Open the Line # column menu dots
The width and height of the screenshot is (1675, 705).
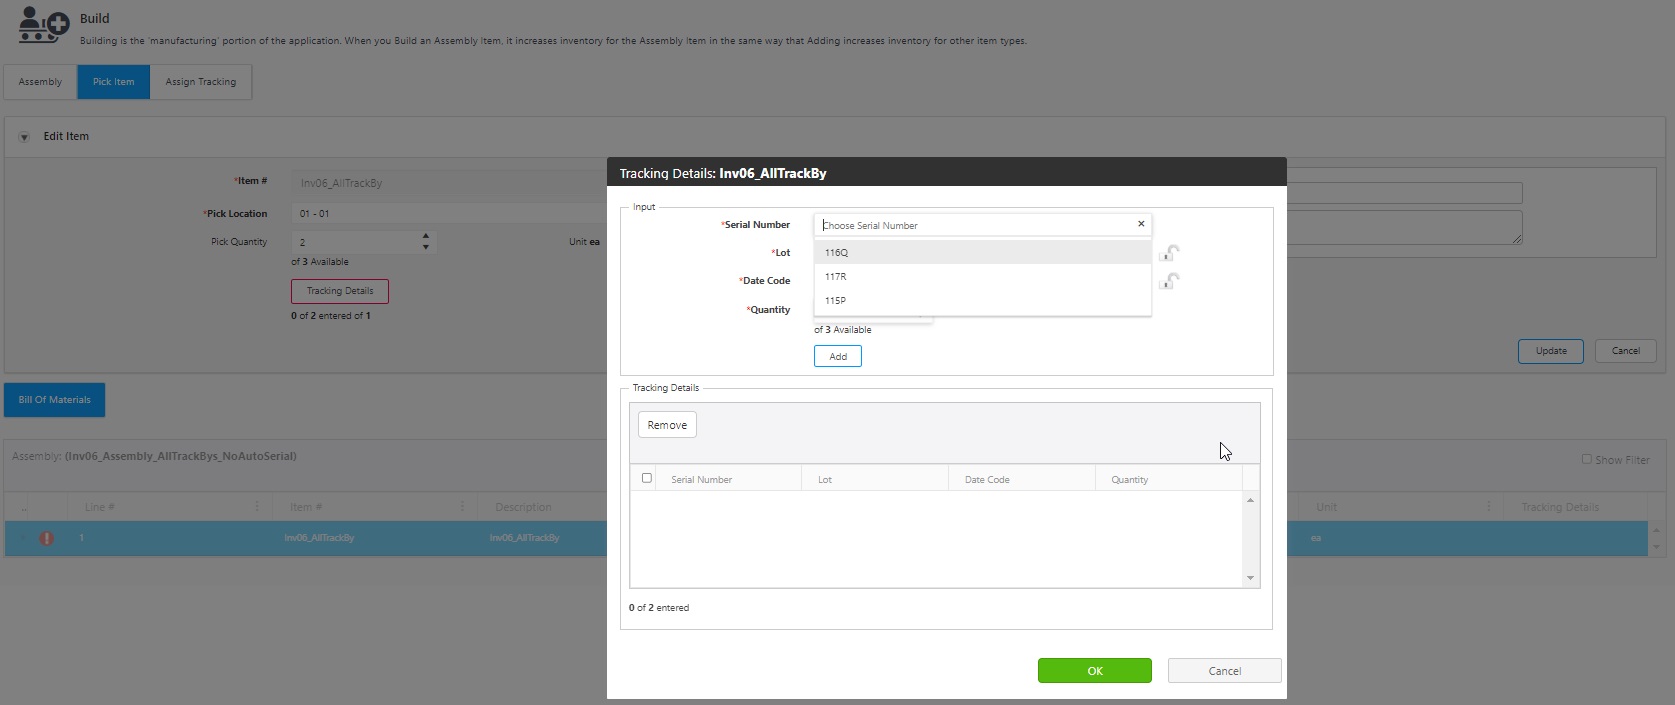pyautogui.click(x=257, y=507)
